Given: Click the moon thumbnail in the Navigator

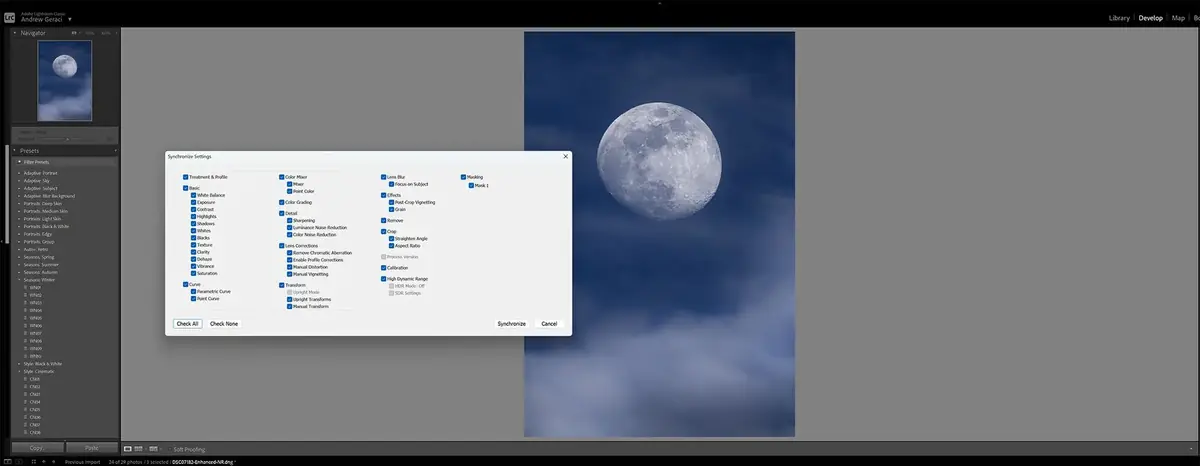Looking at the screenshot, I should coord(64,80).
